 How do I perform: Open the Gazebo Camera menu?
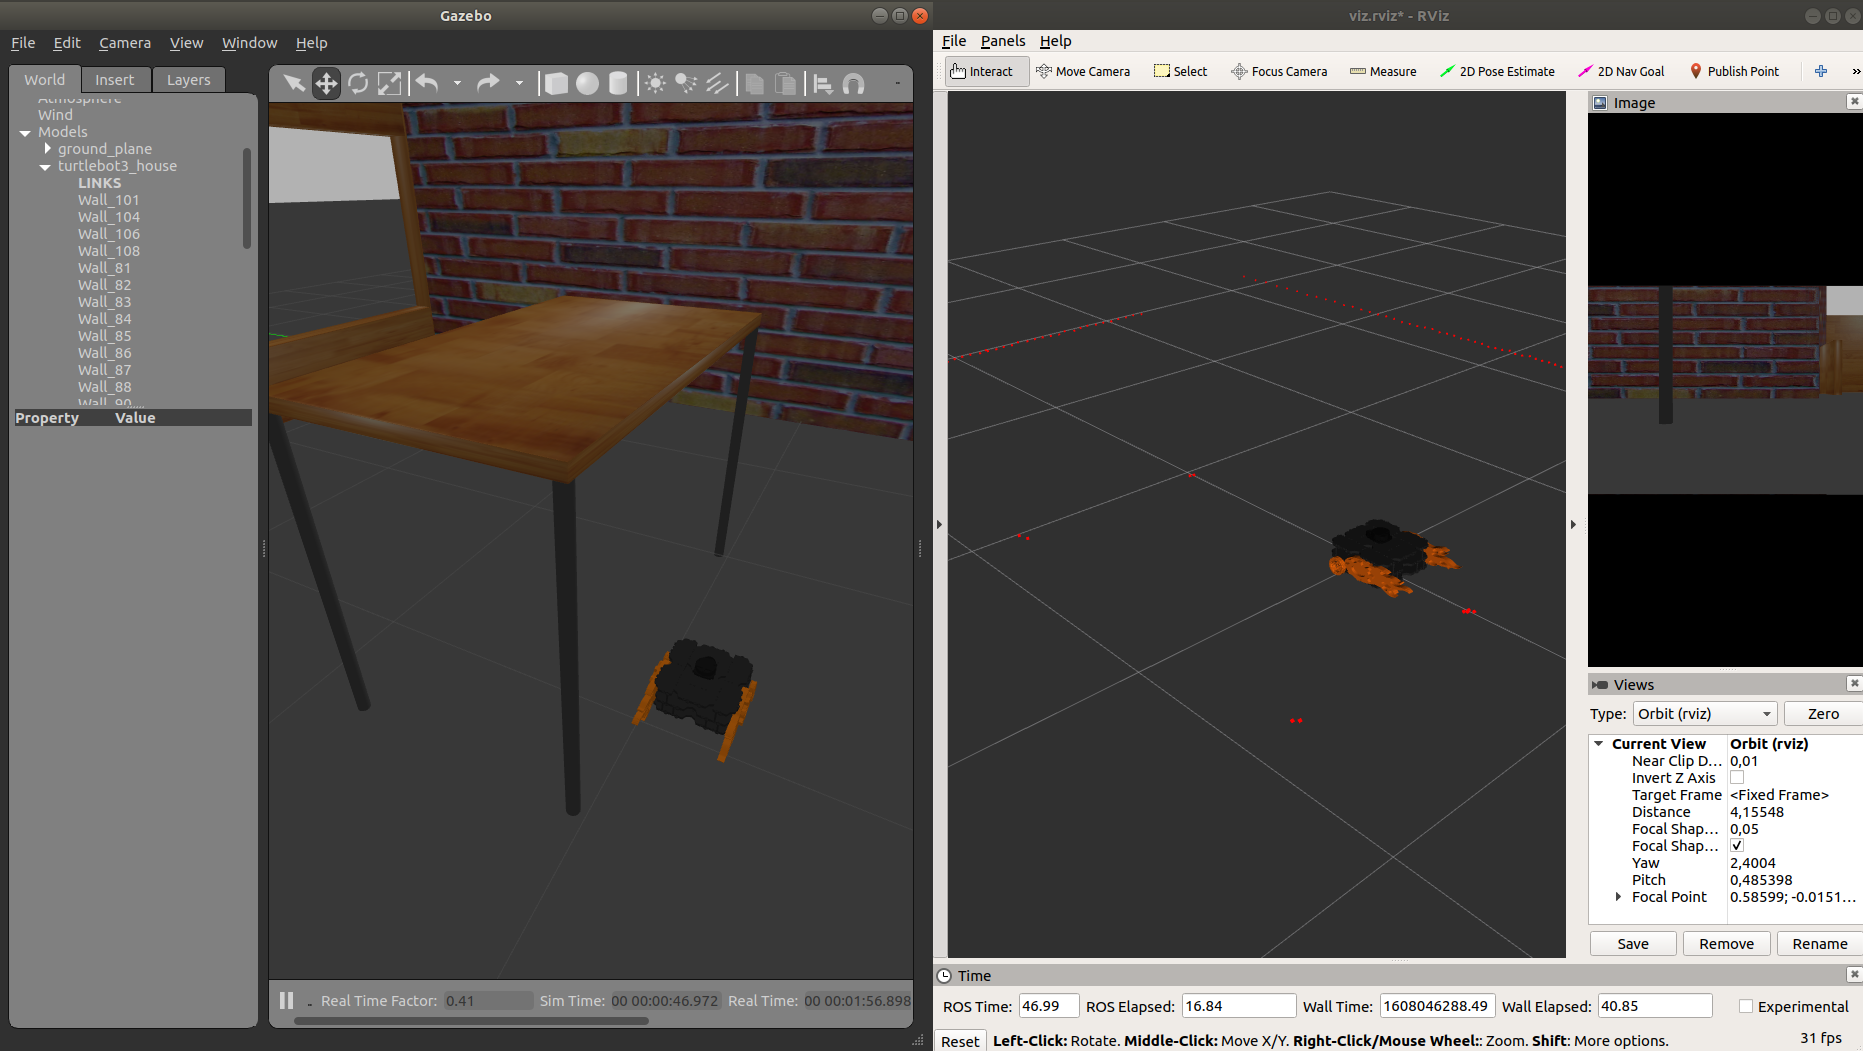tap(125, 43)
